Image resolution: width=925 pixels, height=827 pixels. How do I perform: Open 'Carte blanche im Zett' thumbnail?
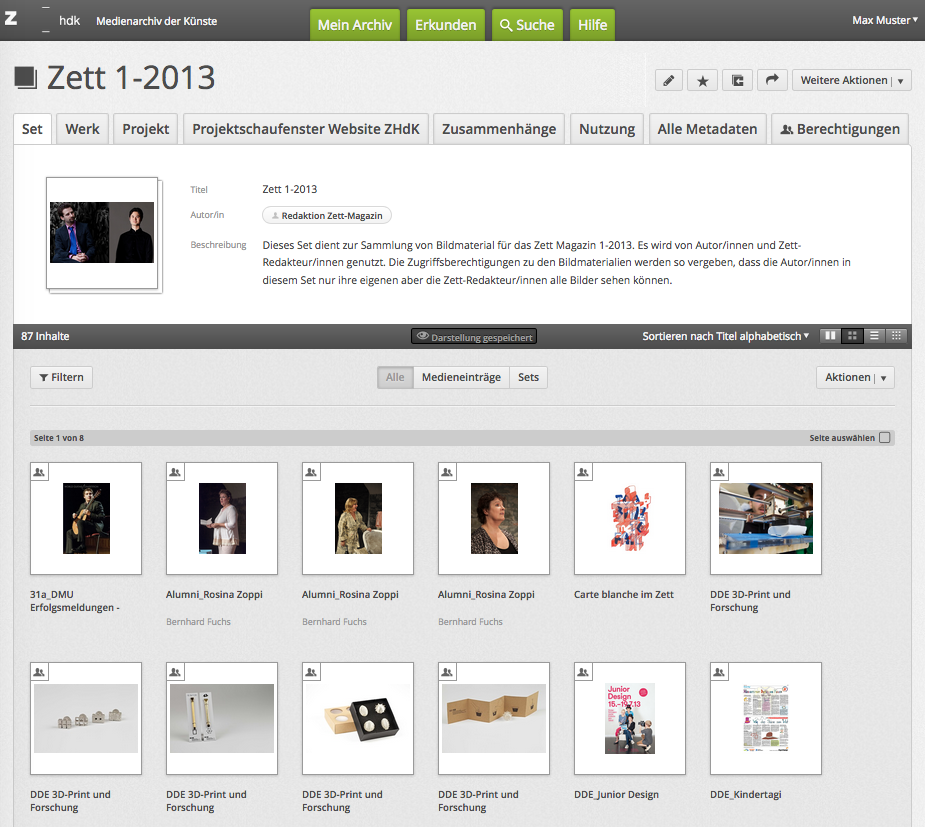(x=630, y=518)
